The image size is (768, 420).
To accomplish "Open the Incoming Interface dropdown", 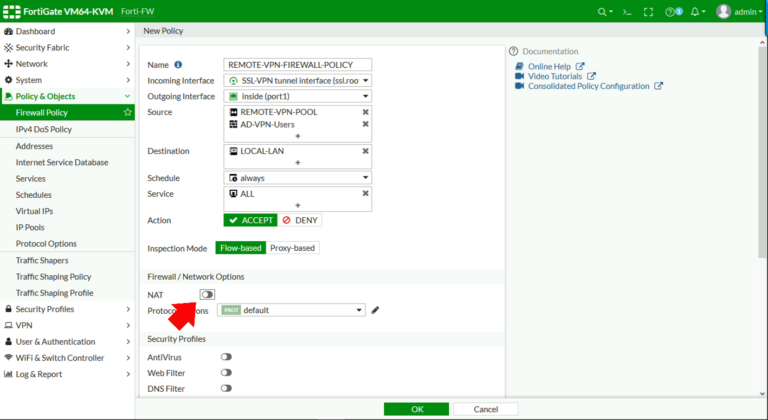I will pos(297,80).
